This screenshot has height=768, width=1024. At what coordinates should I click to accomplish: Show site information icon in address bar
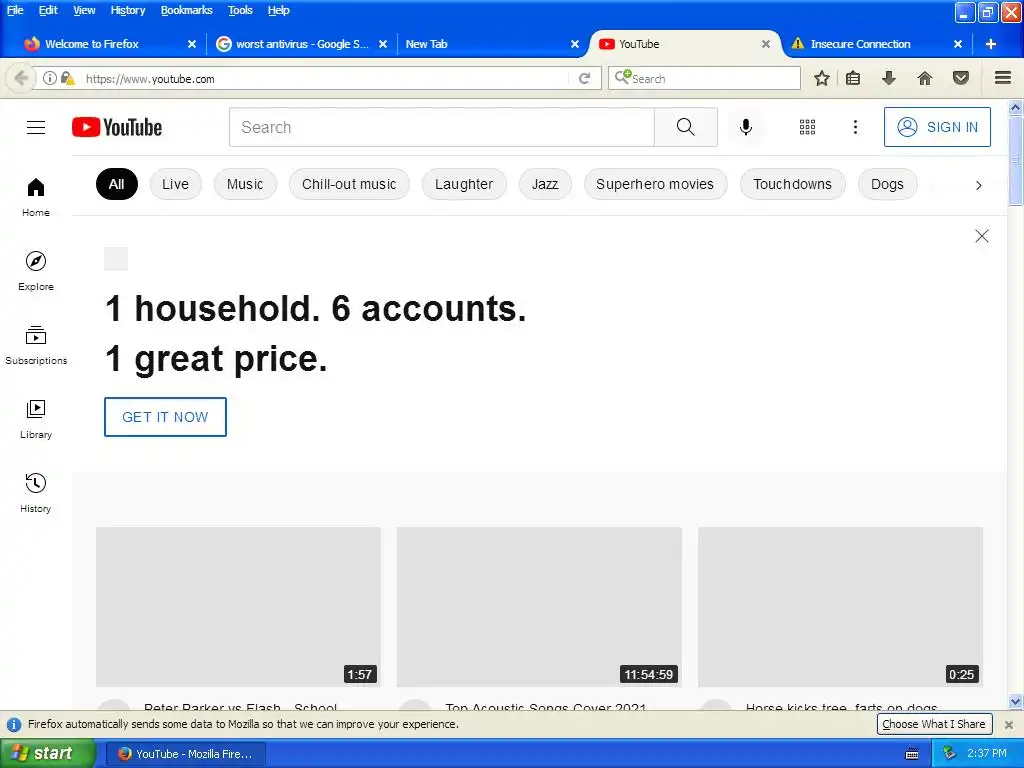click(49, 78)
